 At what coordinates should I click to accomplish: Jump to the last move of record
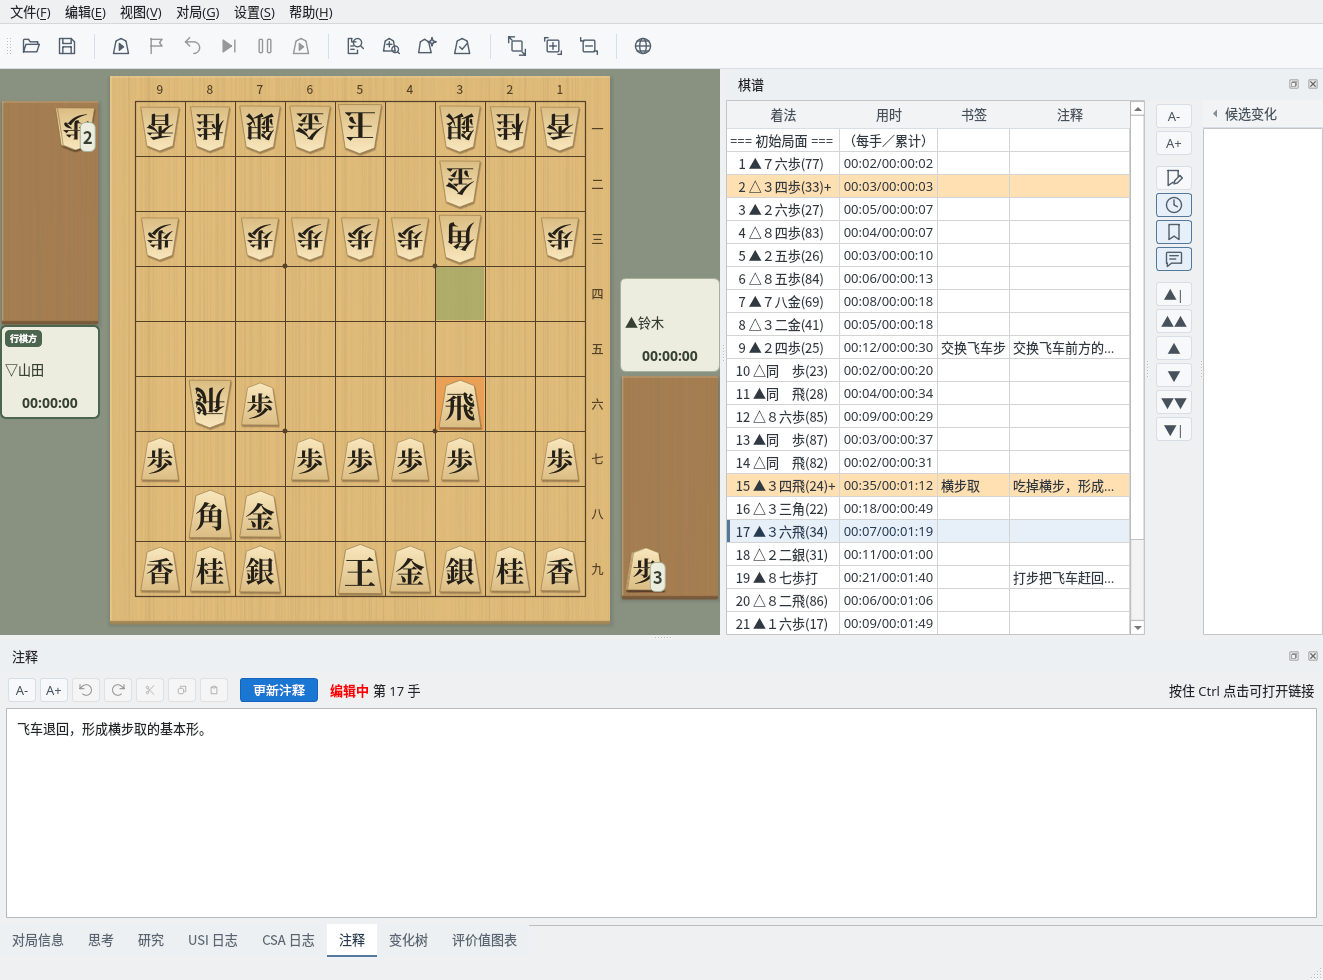1174,430
